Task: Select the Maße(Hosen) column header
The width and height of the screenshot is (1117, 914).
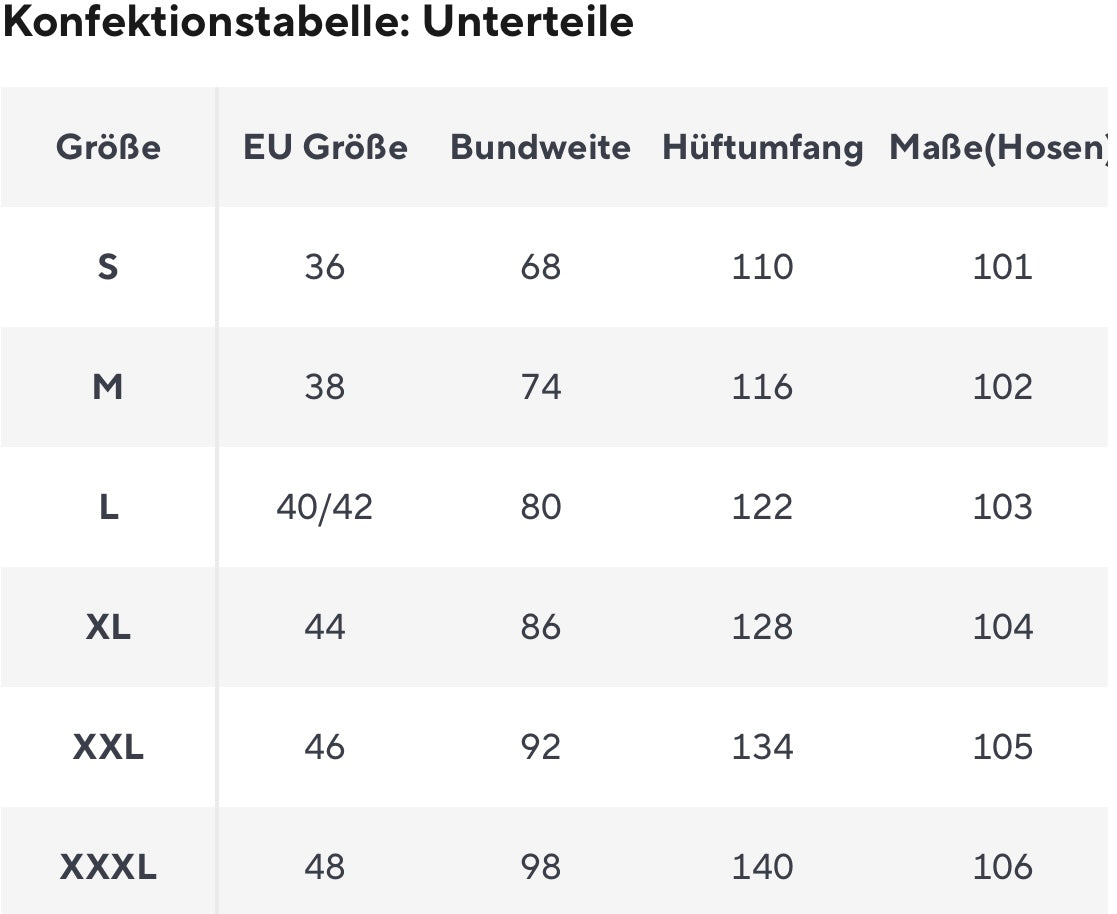Action: (1000, 148)
